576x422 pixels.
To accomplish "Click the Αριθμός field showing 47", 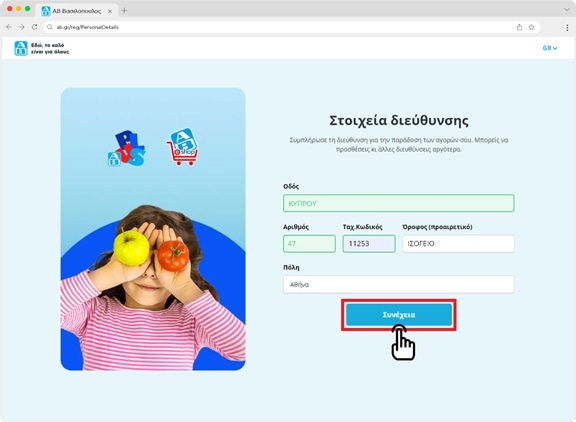I will [x=309, y=244].
